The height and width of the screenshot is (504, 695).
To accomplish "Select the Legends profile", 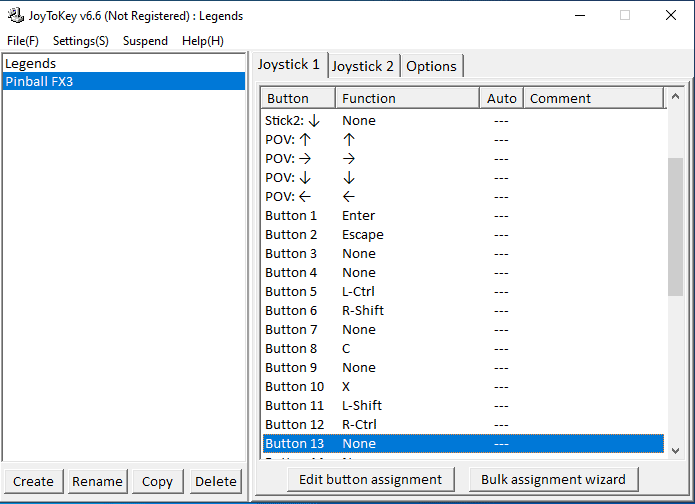I will click(x=31, y=63).
